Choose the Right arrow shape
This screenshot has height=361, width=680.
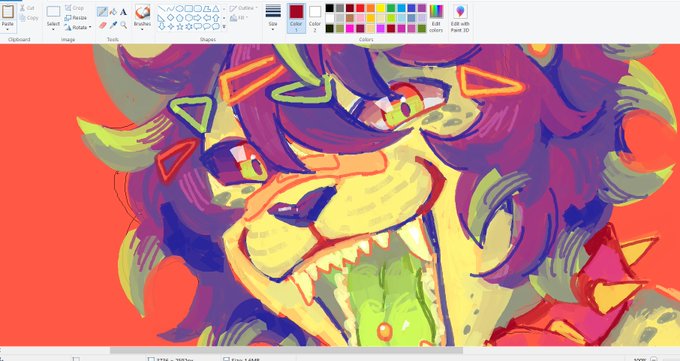point(198,18)
